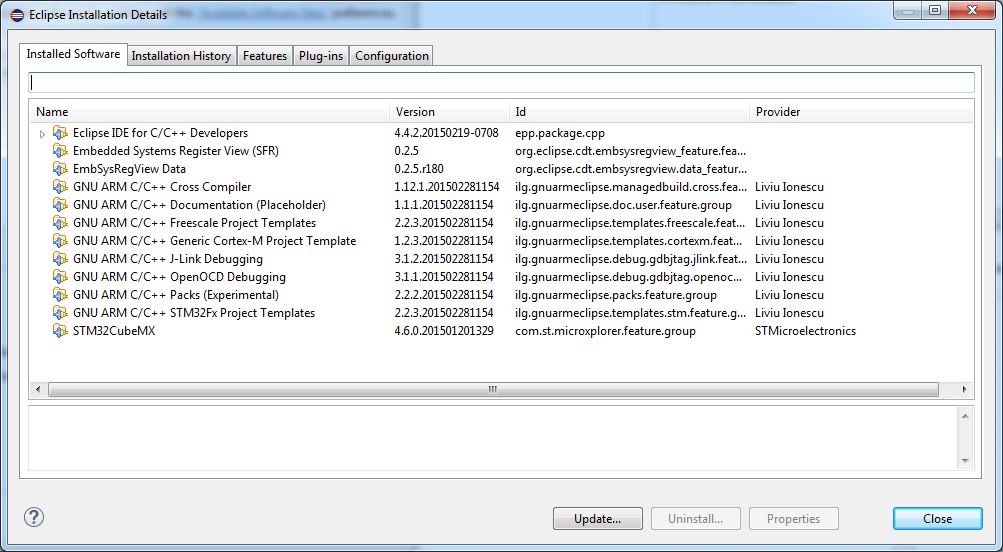Click the J-Link Debugging feature icon
This screenshot has height=552, width=1003.
pyautogui.click(x=60, y=259)
